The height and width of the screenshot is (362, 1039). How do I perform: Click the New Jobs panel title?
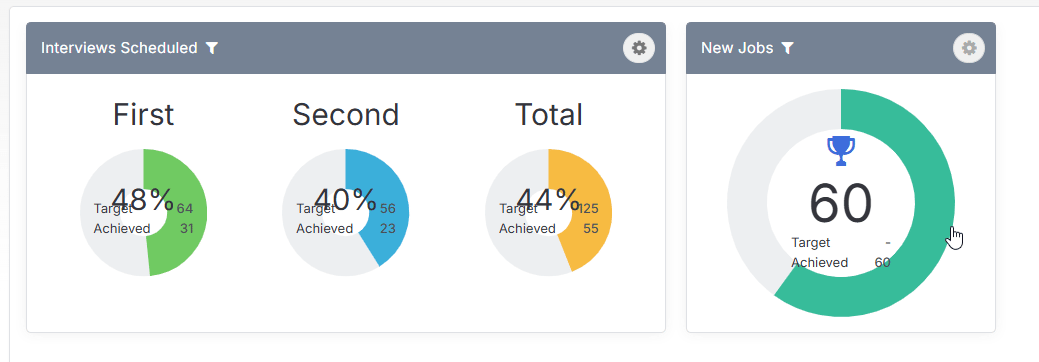pyautogui.click(x=737, y=48)
